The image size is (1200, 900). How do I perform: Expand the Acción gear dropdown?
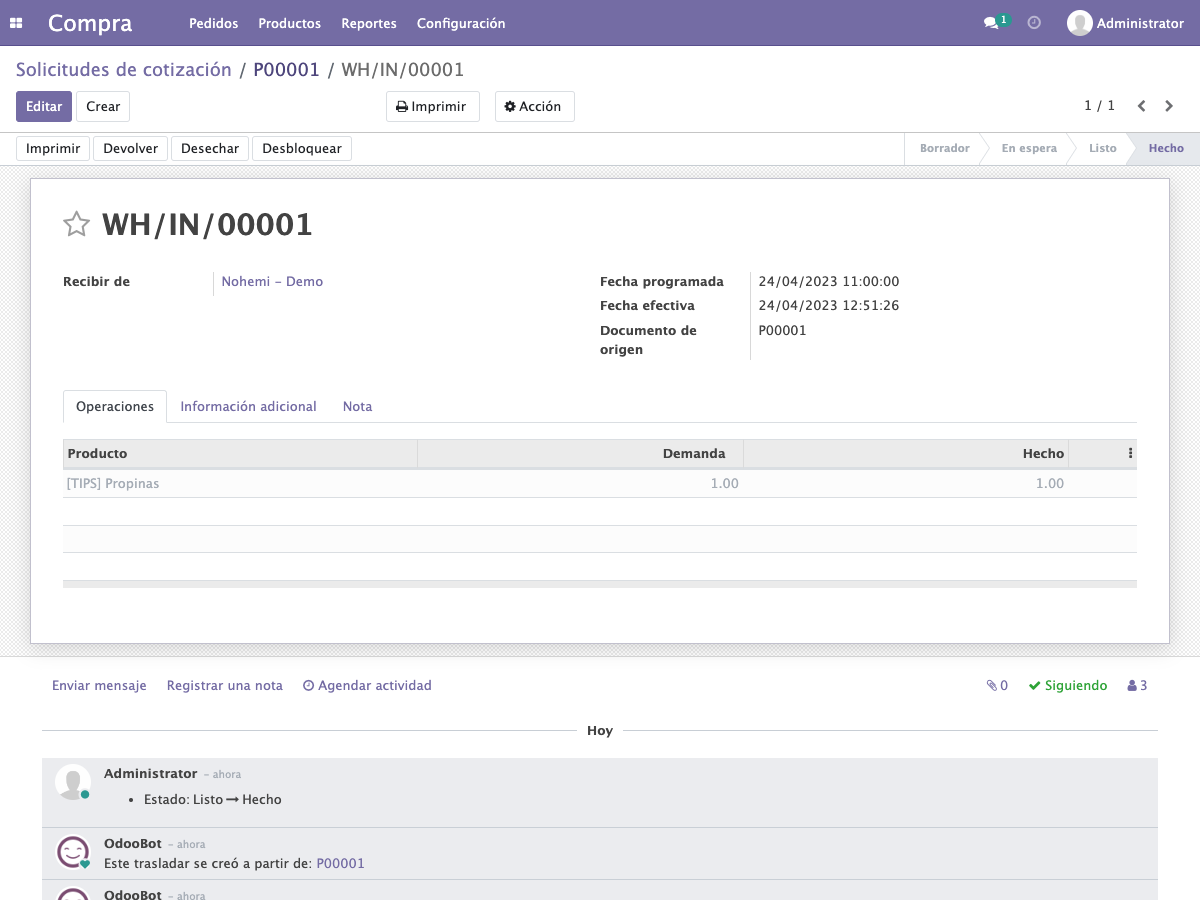point(535,107)
